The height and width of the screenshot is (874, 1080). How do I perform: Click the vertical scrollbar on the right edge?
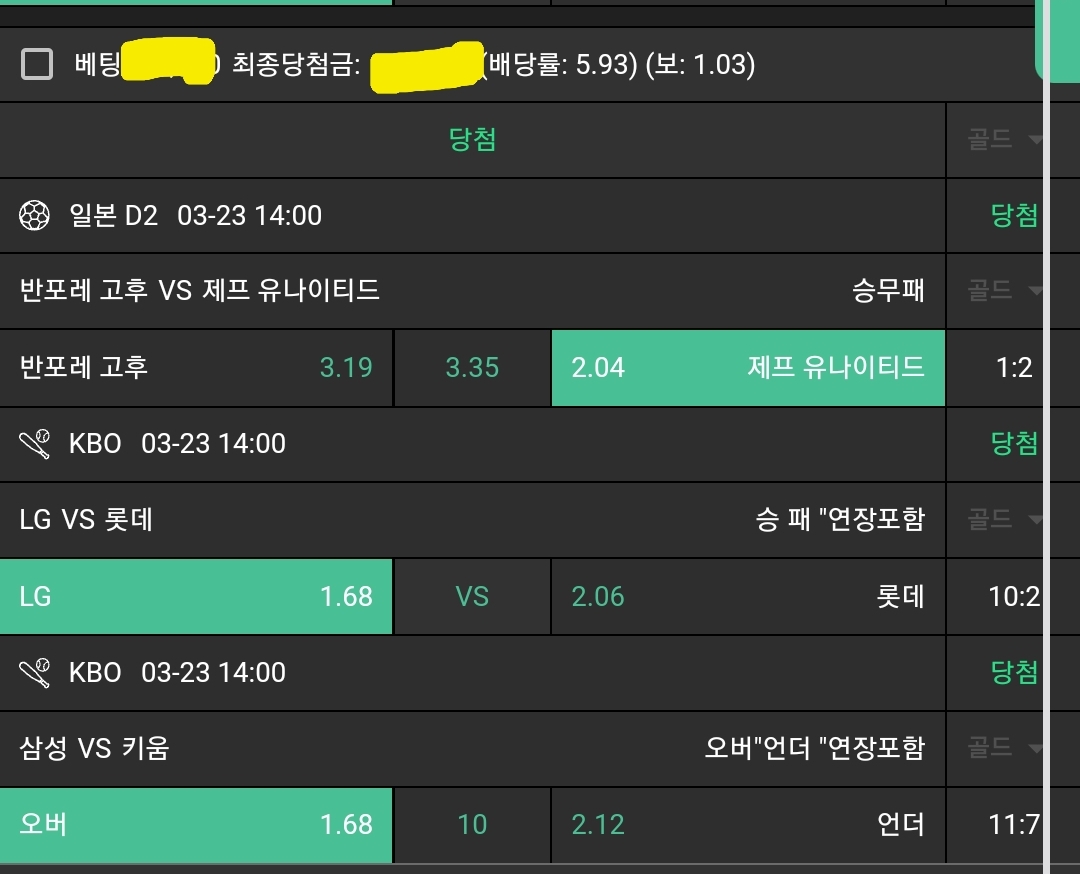click(x=1047, y=450)
